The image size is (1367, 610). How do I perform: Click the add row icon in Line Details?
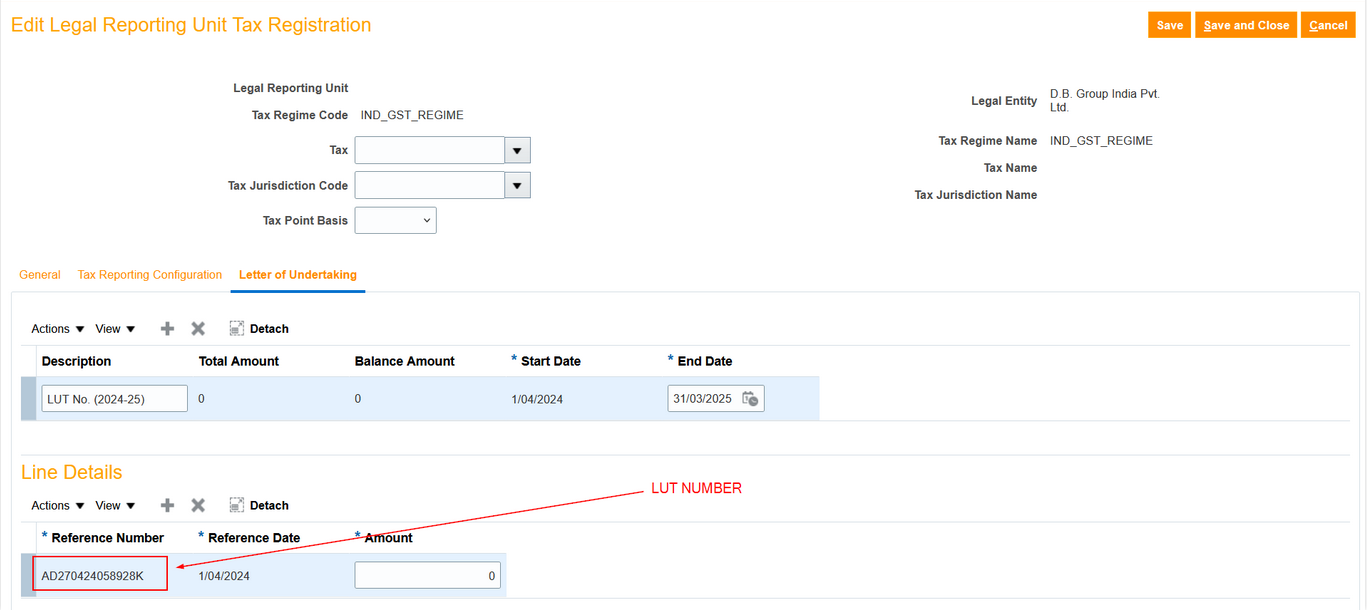[x=166, y=505]
